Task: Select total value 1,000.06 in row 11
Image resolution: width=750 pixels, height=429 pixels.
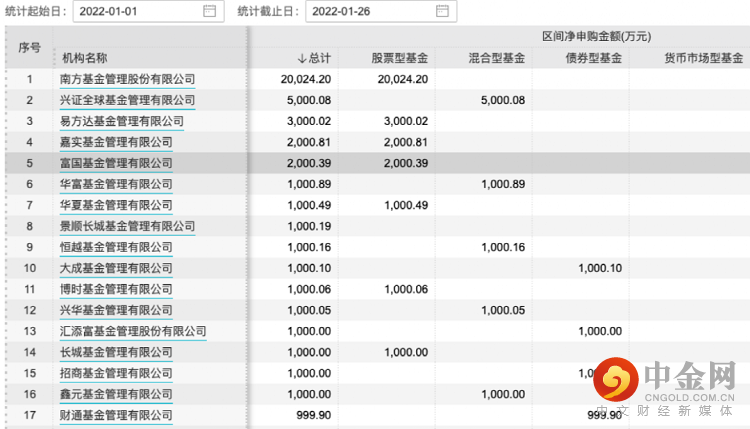Action: pyautogui.click(x=309, y=290)
